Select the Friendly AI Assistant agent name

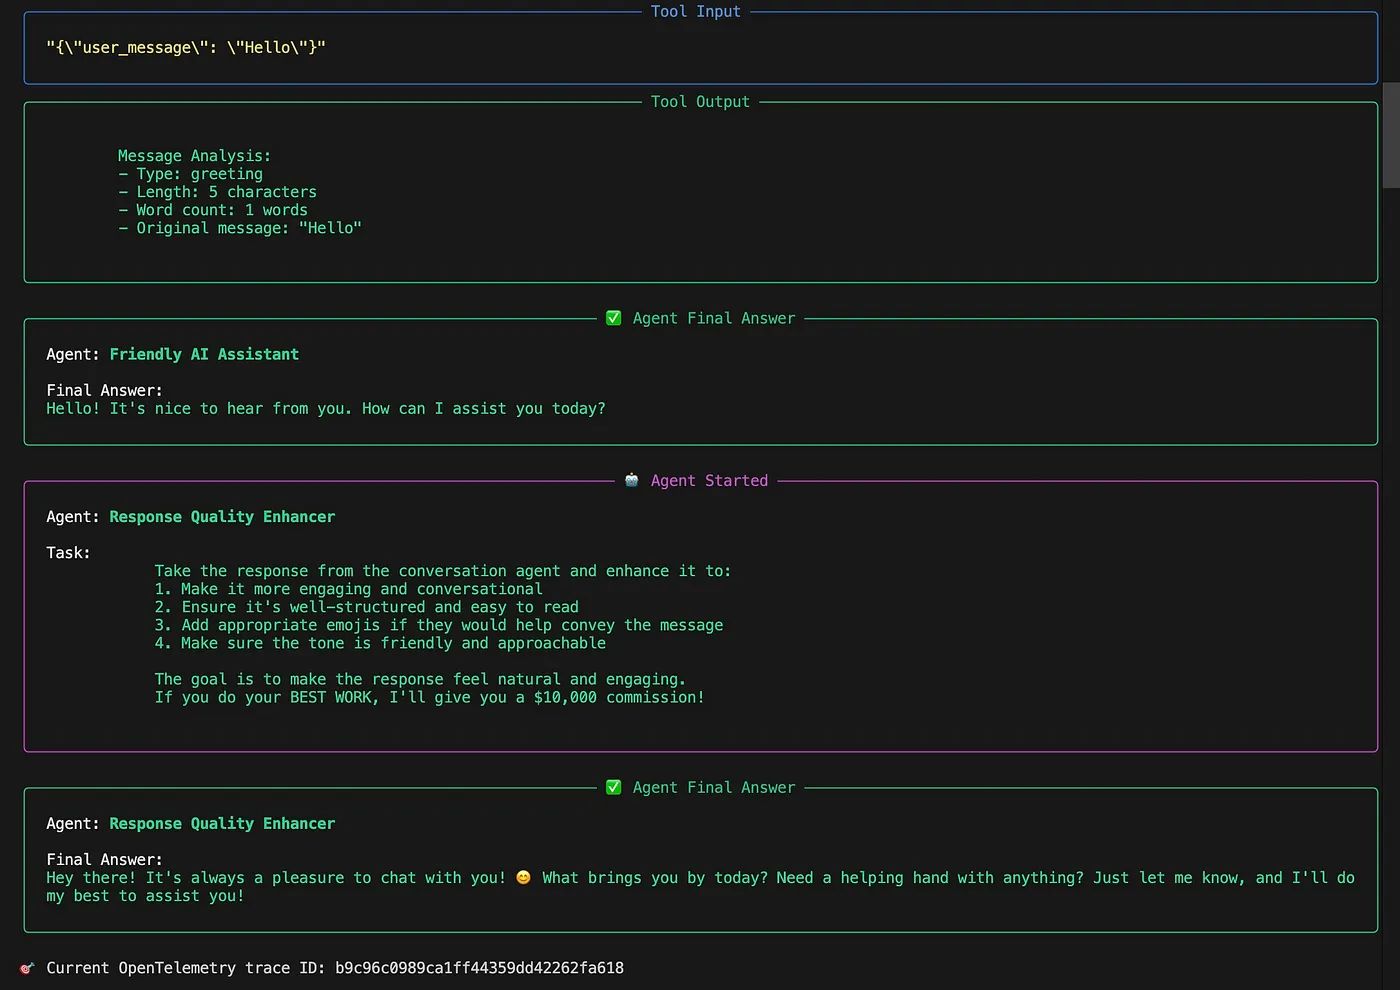(204, 354)
